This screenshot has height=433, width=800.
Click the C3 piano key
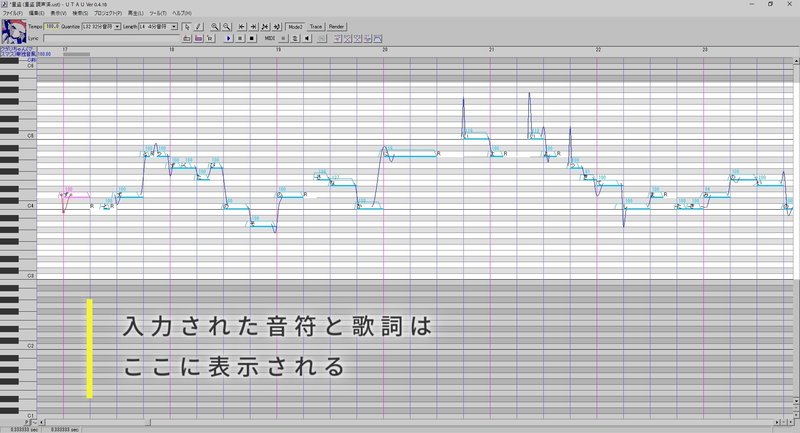[18, 275]
